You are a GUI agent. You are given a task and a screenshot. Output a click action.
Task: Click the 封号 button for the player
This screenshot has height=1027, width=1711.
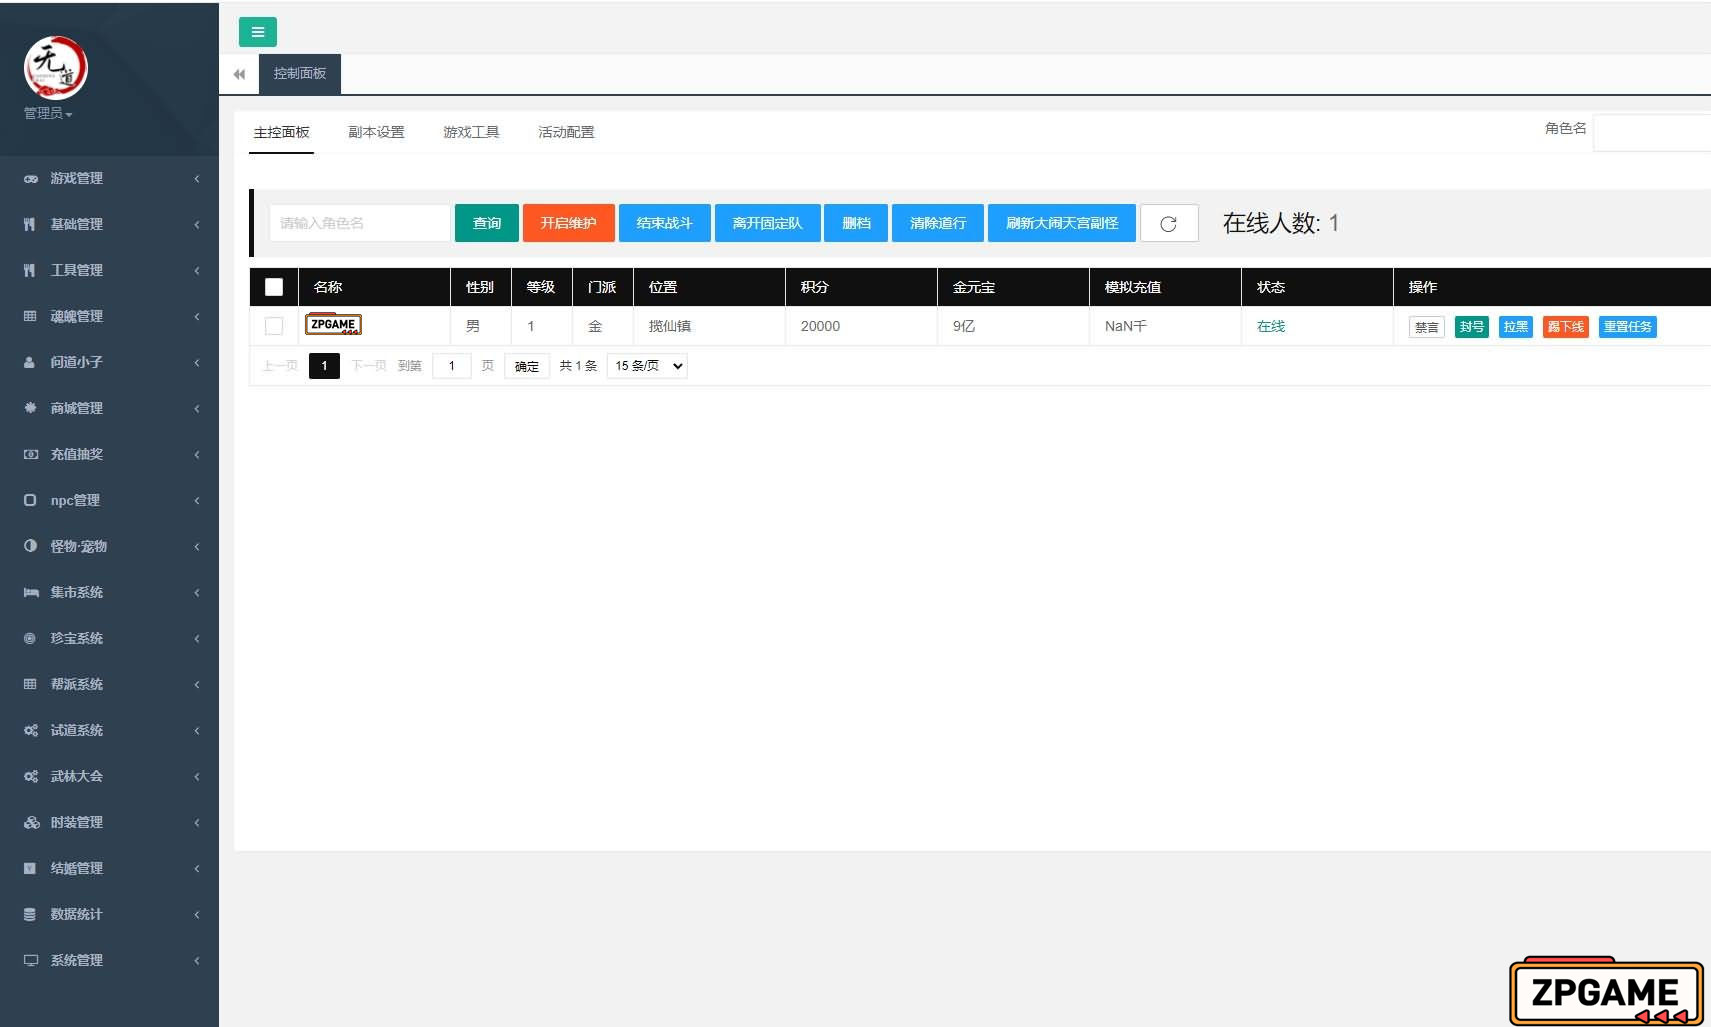[x=1471, y=327]
